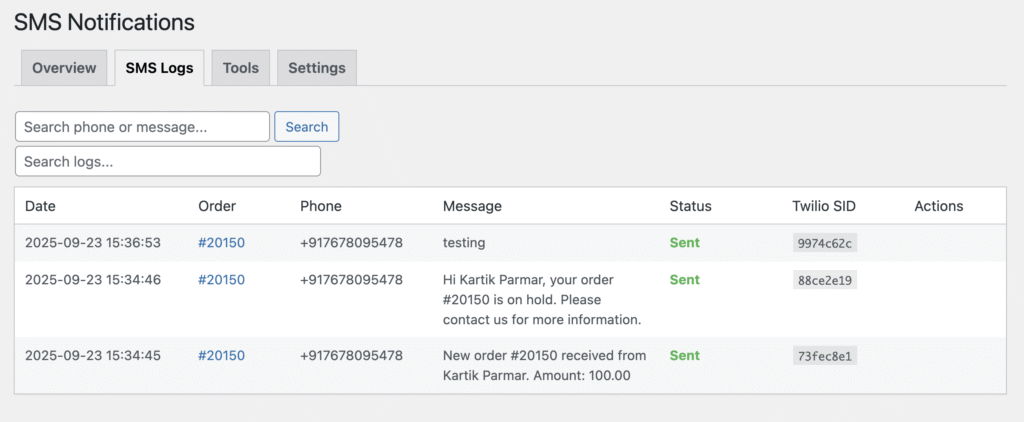Screen dimensions: 1024x422
Task: Select the Phone column header
Action: pos(321,206)
